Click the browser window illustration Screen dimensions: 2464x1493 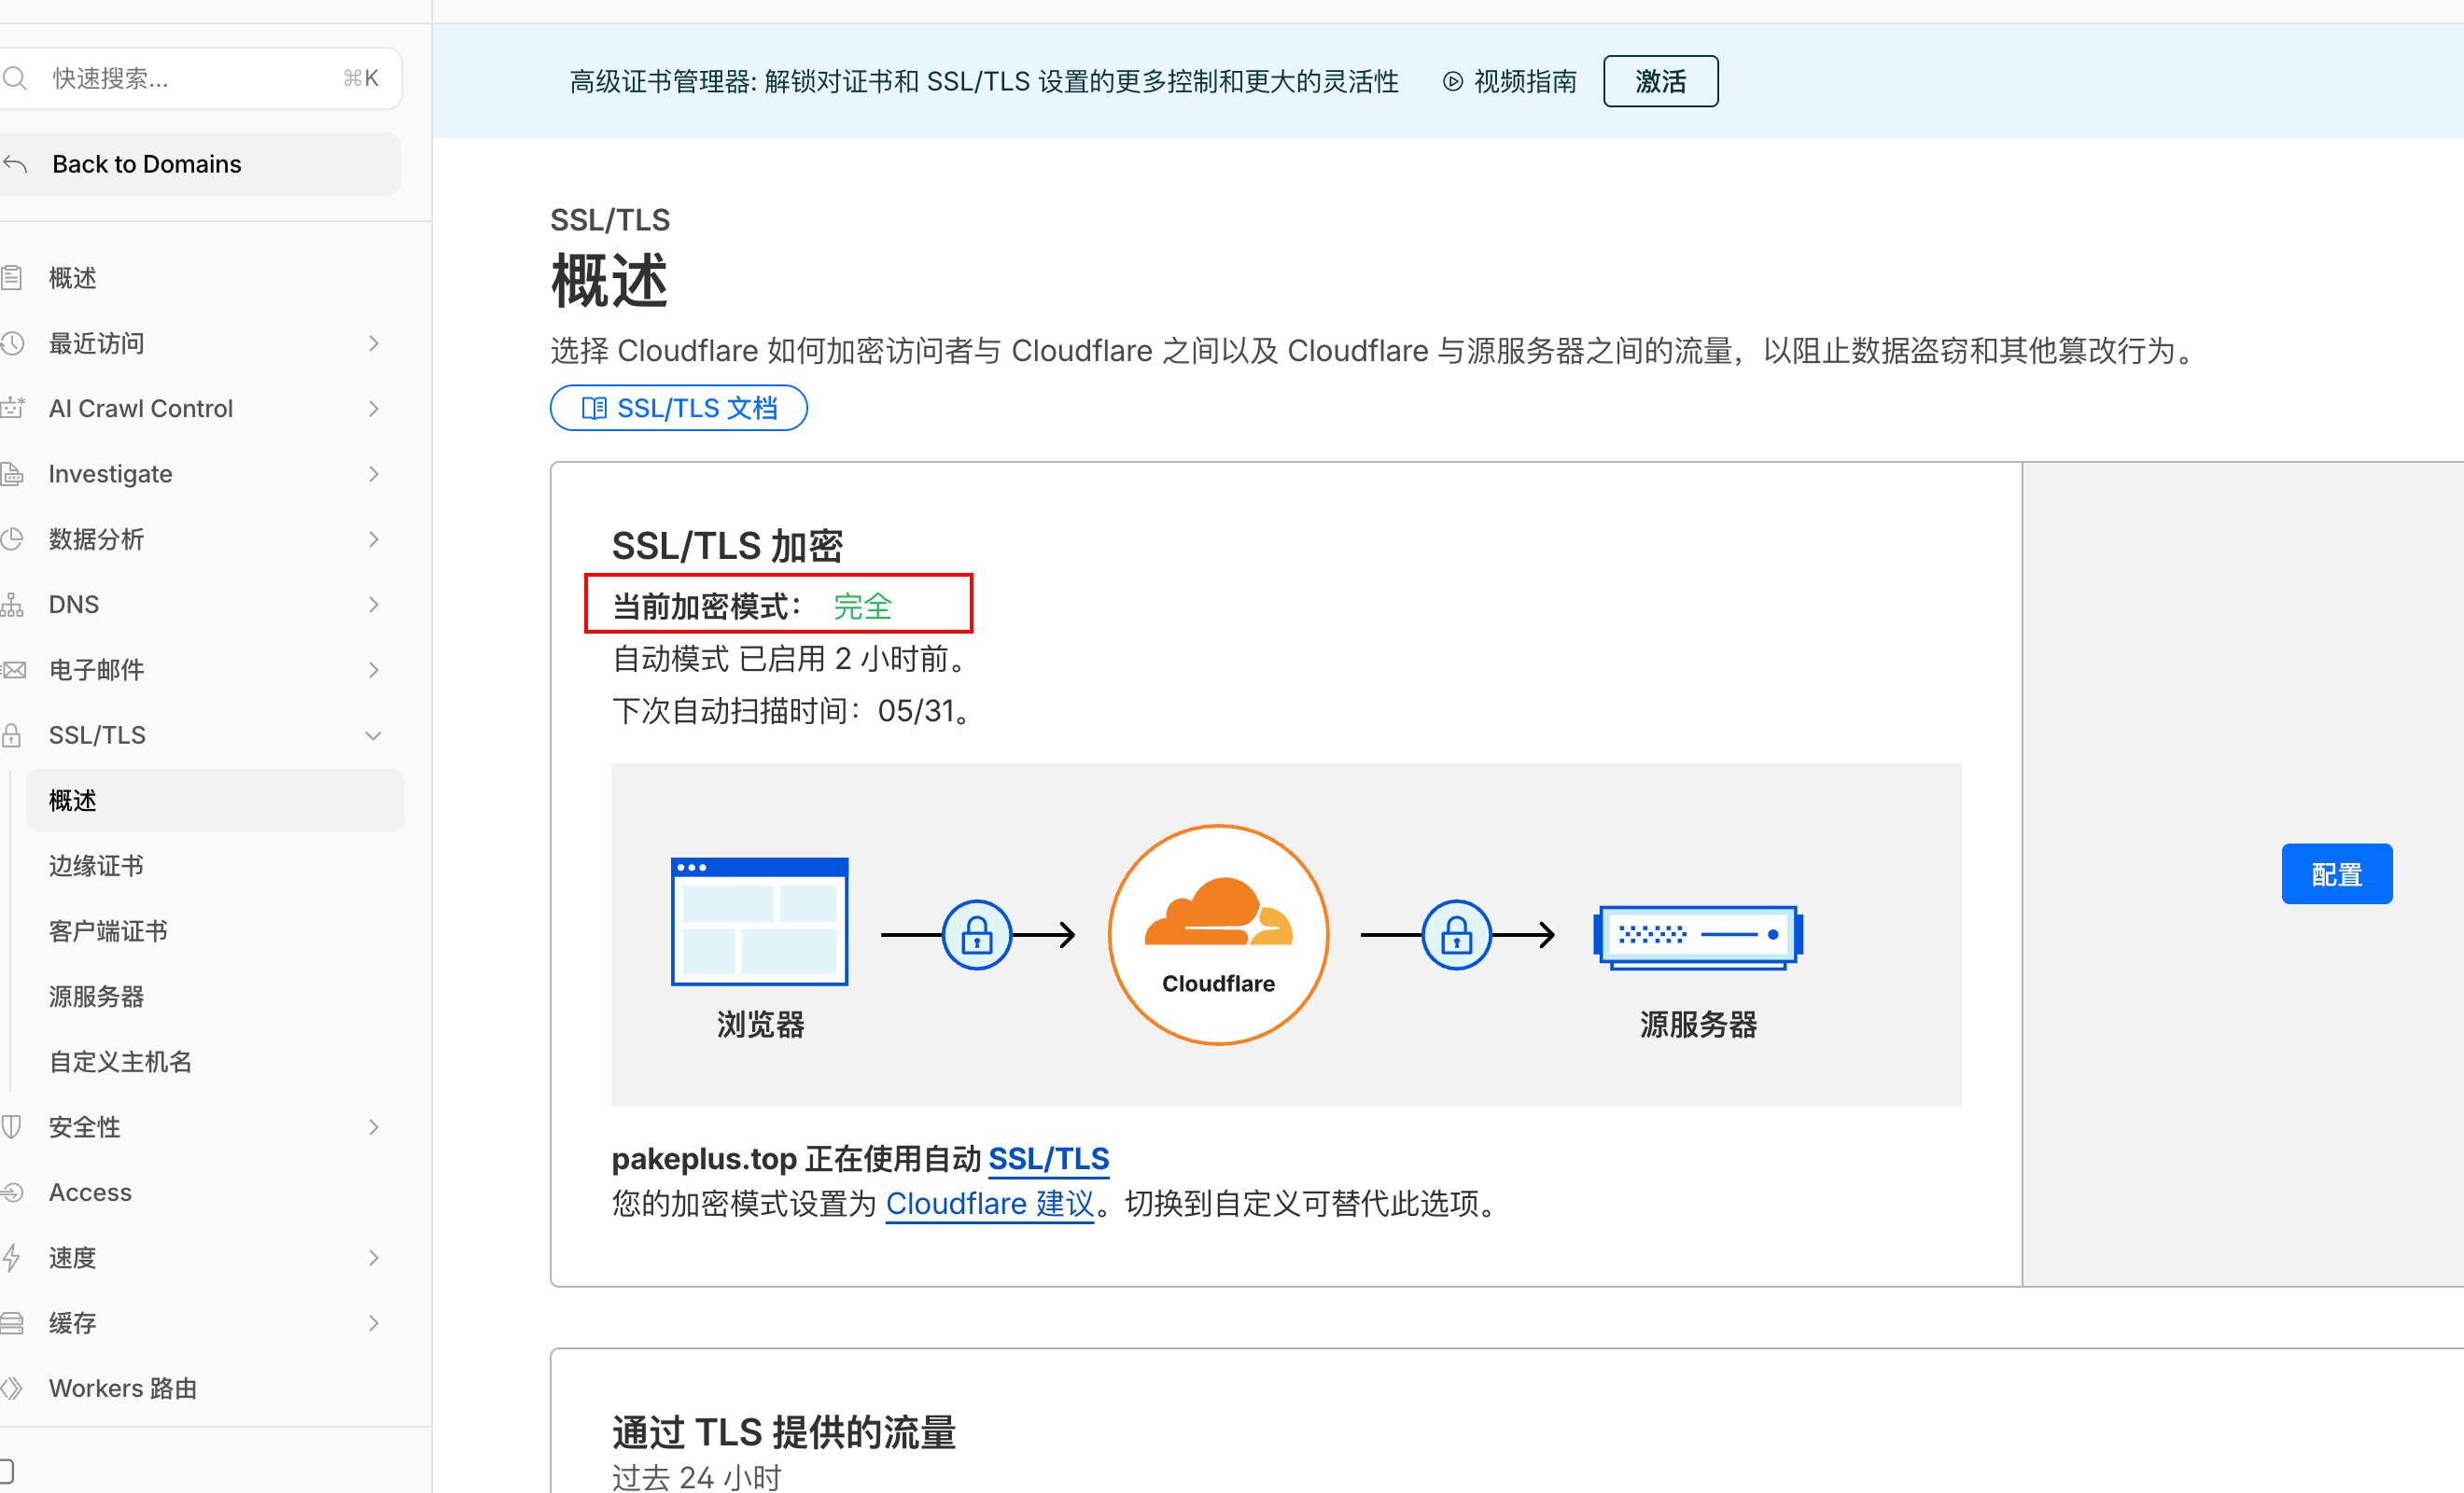[760, 921]
